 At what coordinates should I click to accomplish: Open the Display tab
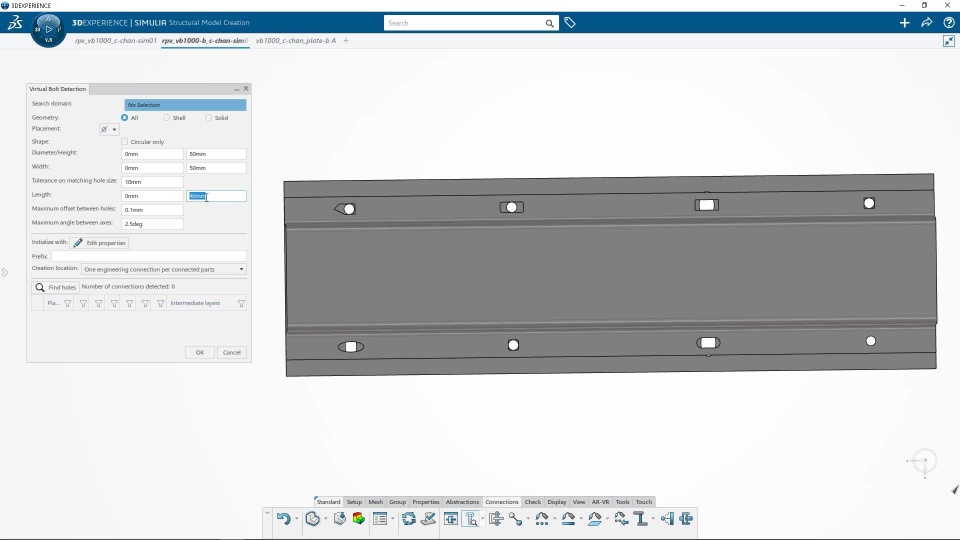[557, 501]
